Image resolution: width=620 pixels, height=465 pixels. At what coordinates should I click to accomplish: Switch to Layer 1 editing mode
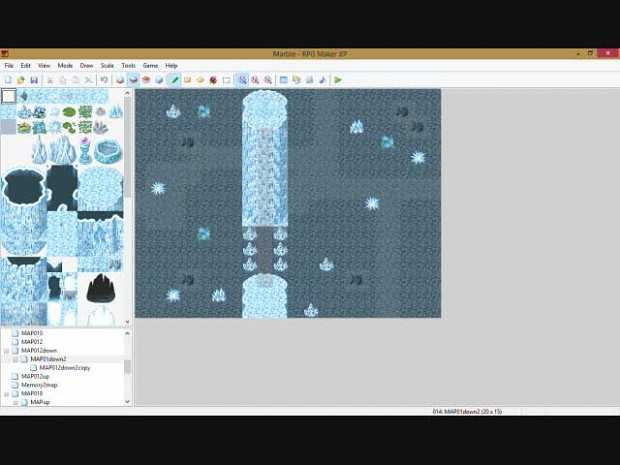[120, 80]
